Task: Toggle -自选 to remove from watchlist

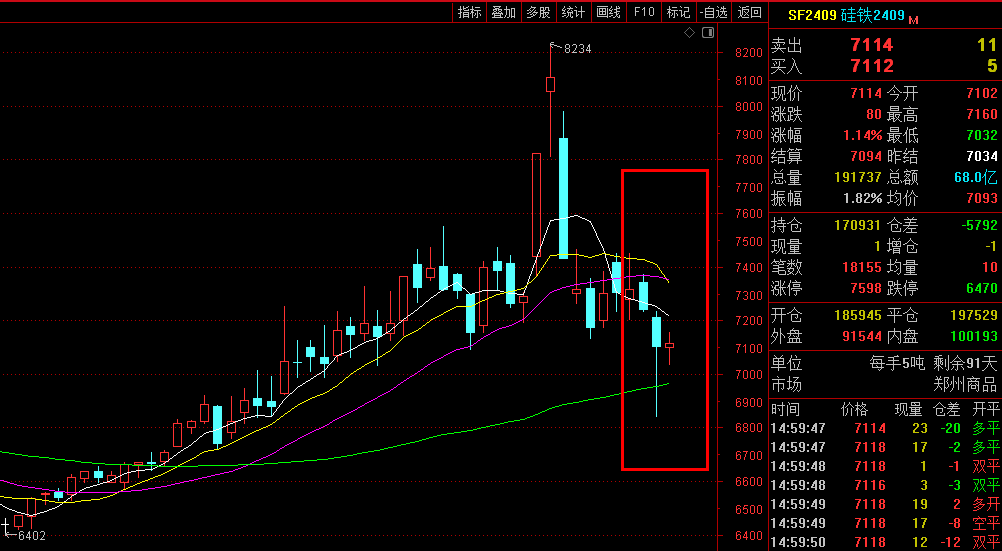Action: point(713,12)
